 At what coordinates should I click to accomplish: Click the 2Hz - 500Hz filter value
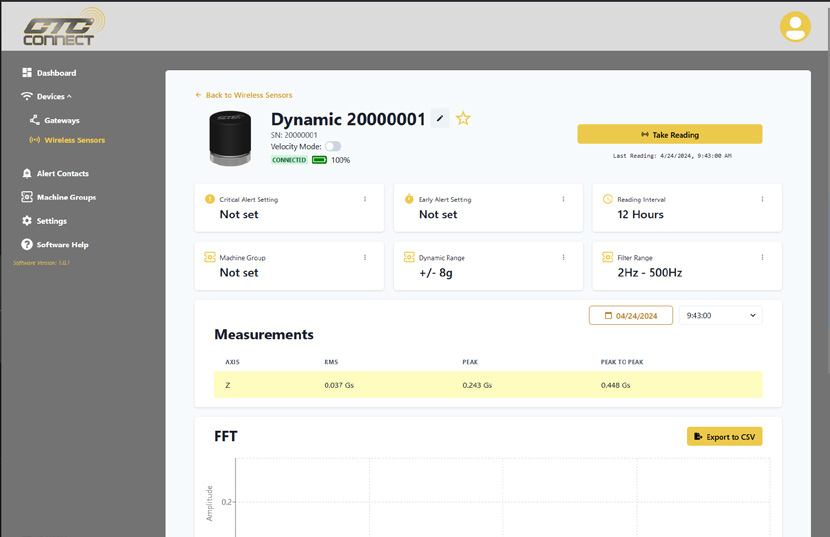coord(649,273)
